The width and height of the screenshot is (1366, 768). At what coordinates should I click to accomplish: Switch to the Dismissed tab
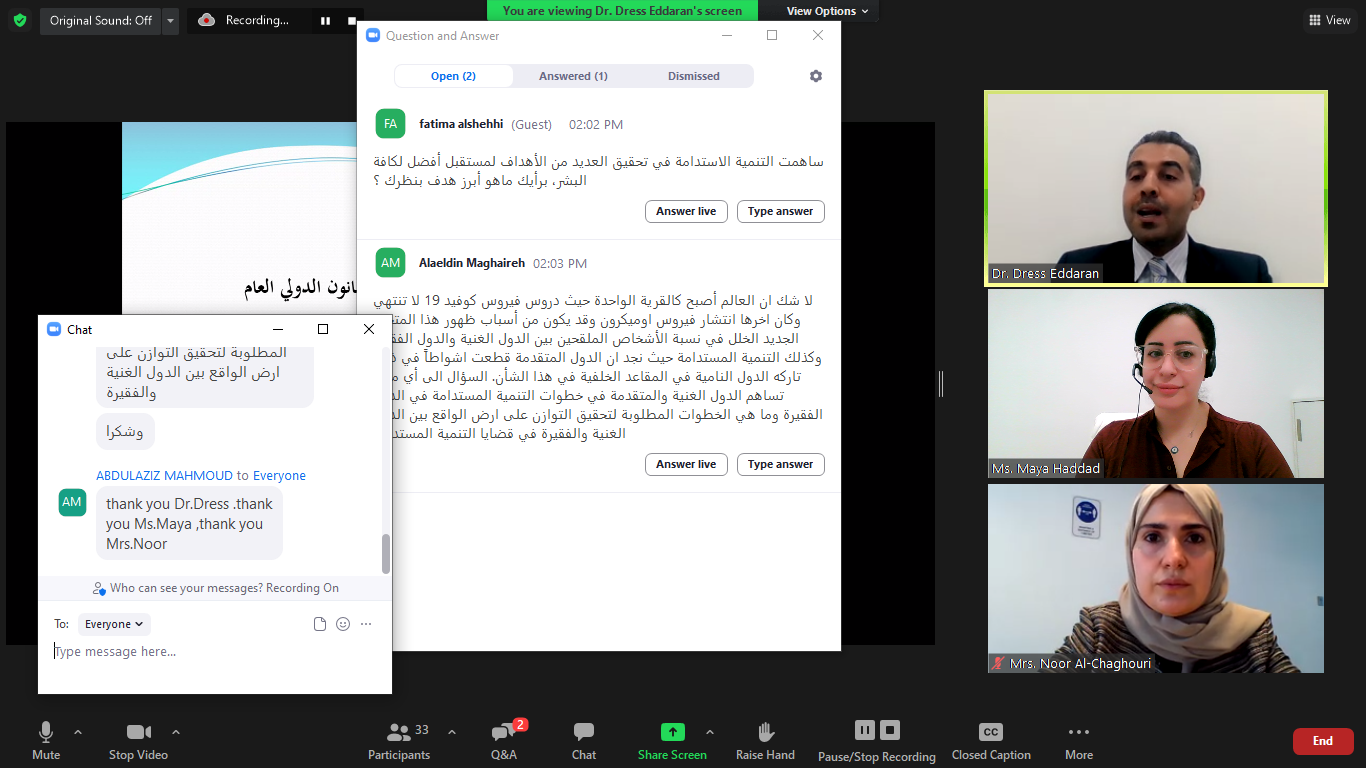(693, 76)
